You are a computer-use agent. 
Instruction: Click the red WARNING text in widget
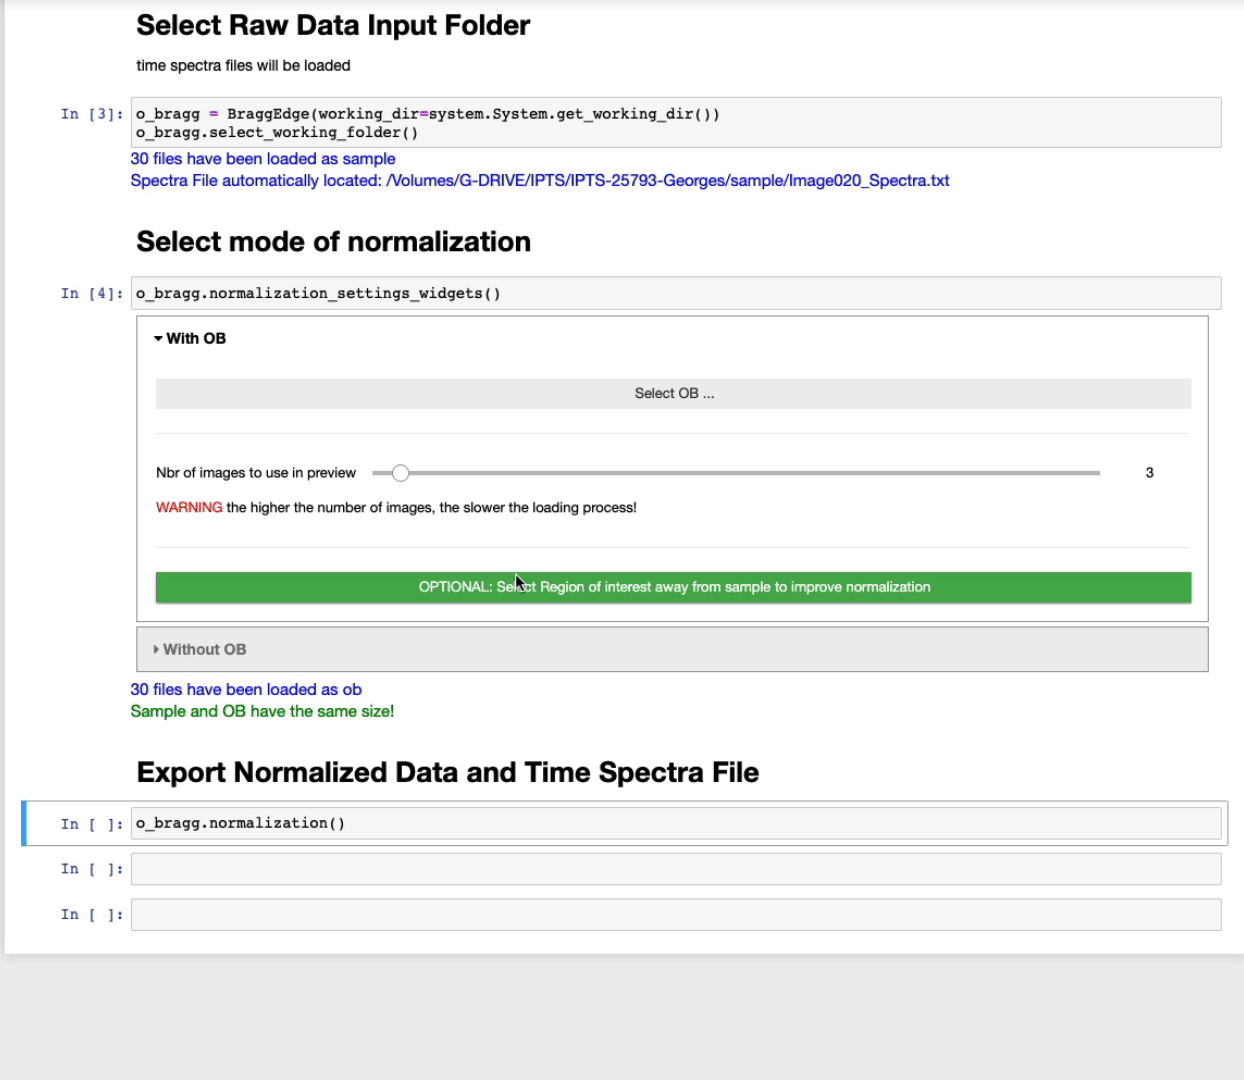coord(189,508)
